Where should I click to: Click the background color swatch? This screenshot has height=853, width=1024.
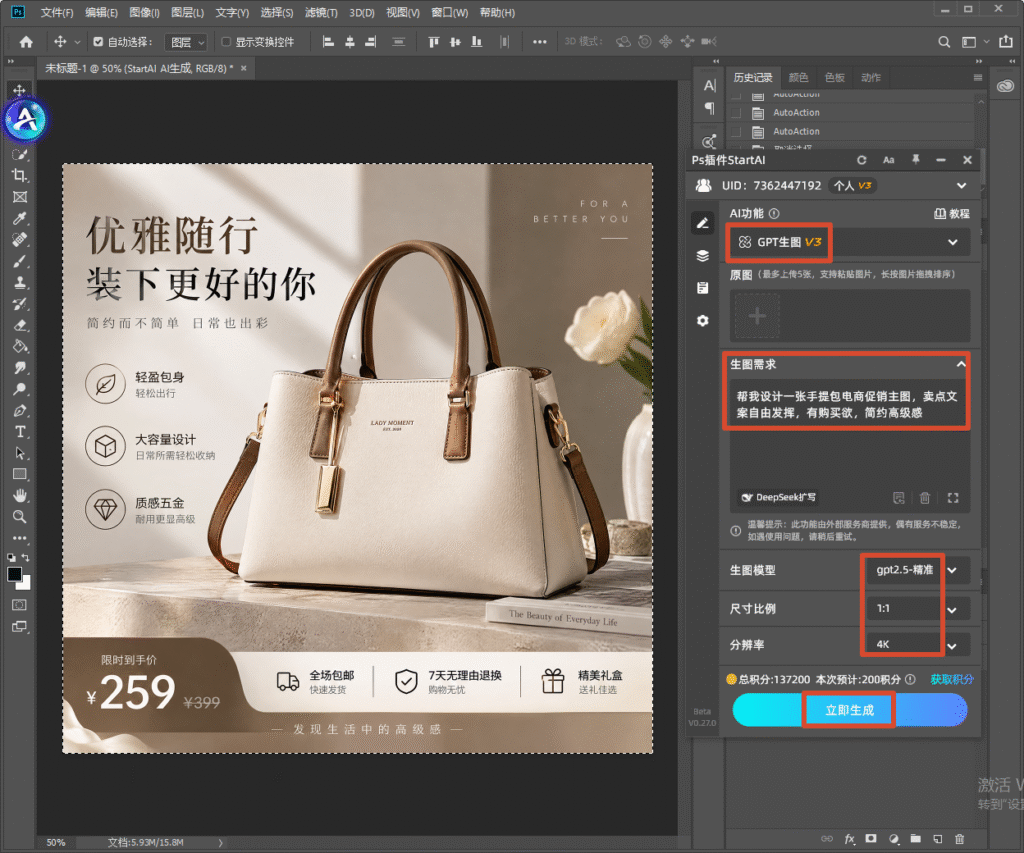tap(26, 585)
